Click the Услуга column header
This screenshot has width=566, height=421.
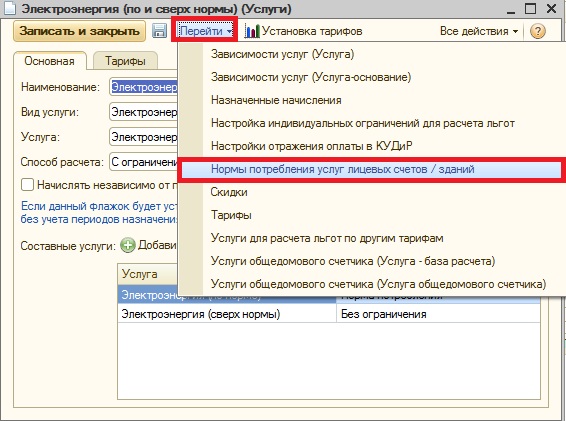coord(148,274)
